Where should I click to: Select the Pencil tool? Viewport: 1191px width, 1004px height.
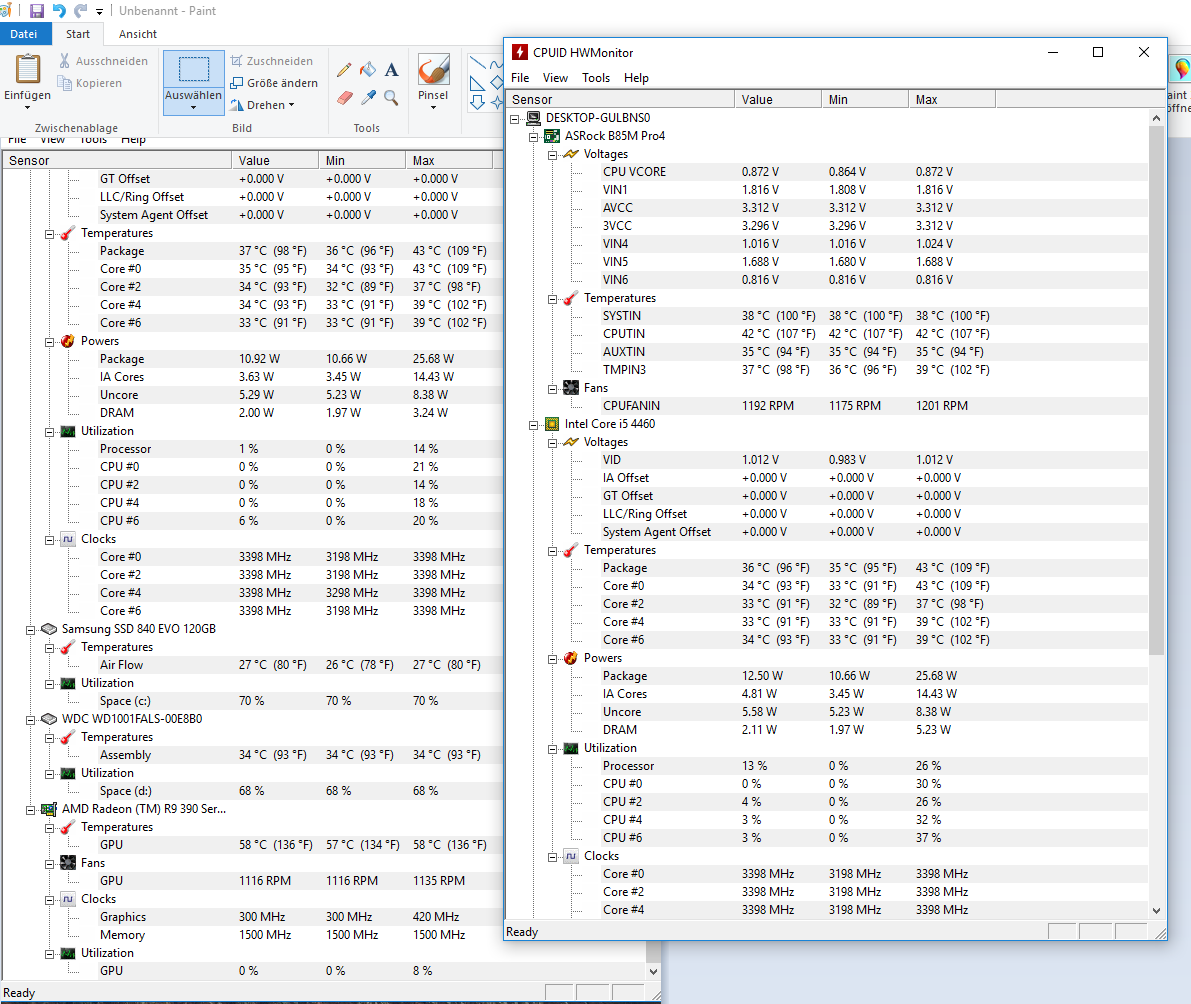pos(344,70)
